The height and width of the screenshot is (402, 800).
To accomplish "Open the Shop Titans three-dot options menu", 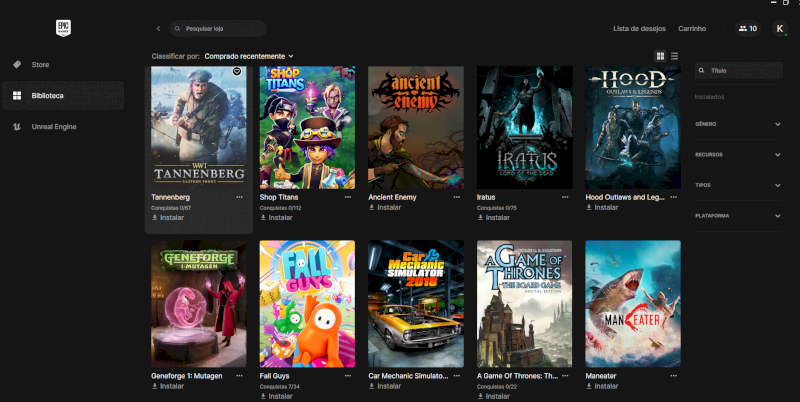I will [x=348, y=197].
